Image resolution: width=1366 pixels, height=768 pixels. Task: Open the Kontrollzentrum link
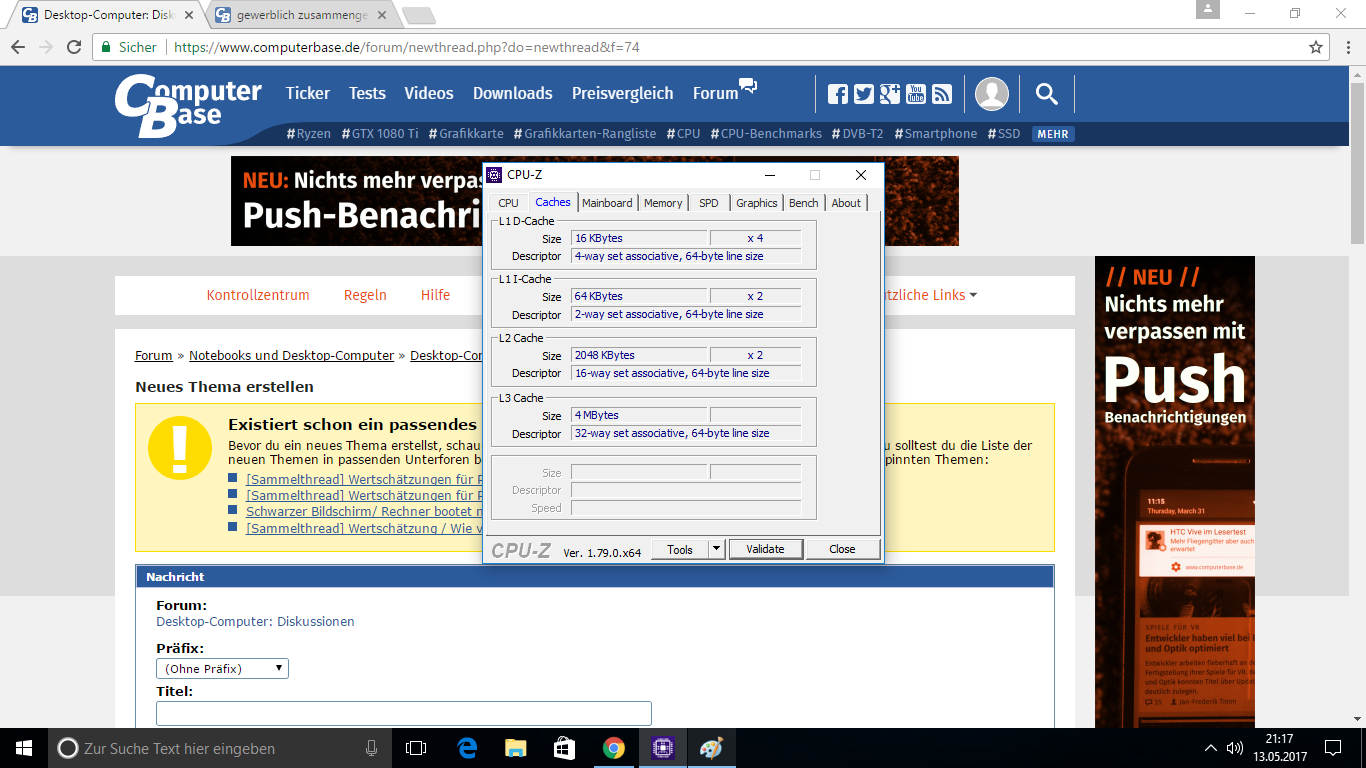tap(258, 295)
